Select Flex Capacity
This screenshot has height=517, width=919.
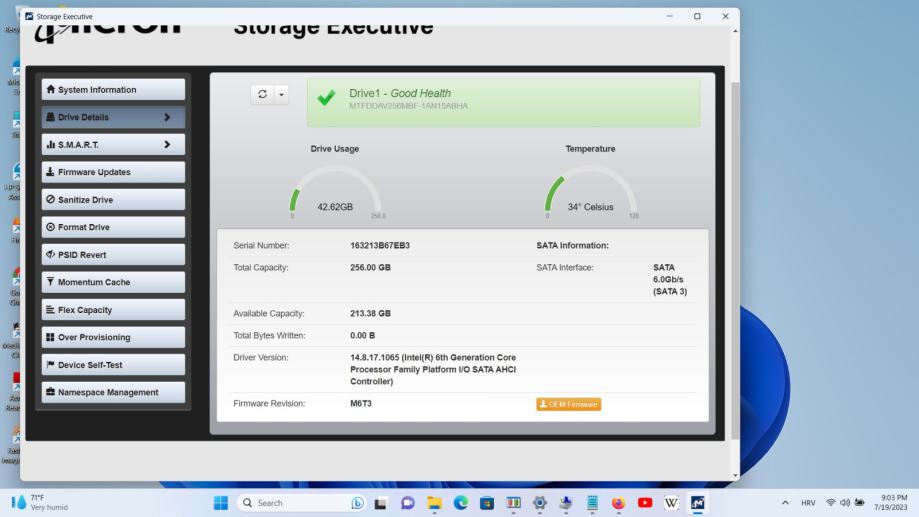point(113,310)
